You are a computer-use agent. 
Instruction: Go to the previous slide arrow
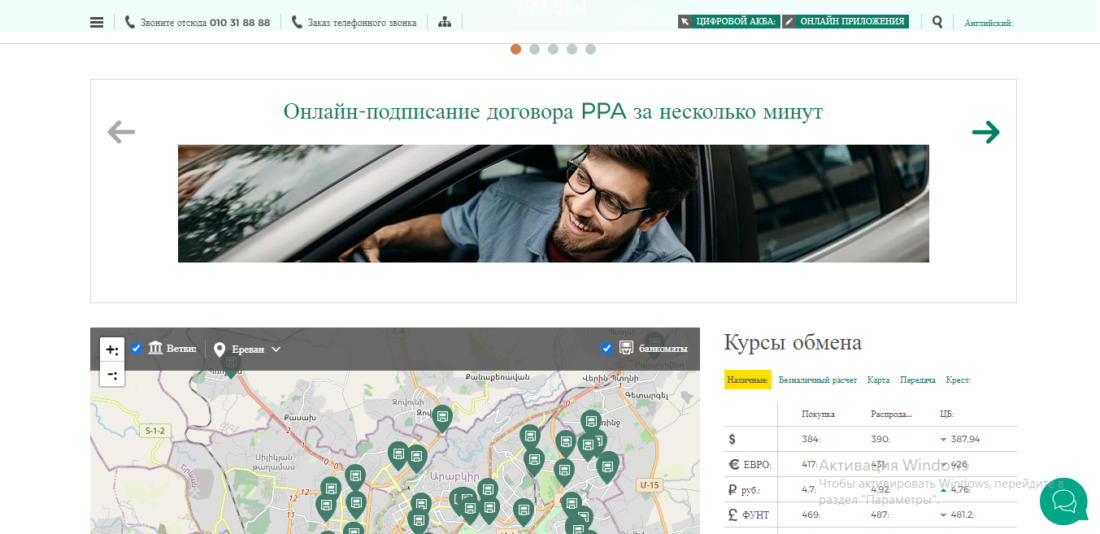pos(121,131)
